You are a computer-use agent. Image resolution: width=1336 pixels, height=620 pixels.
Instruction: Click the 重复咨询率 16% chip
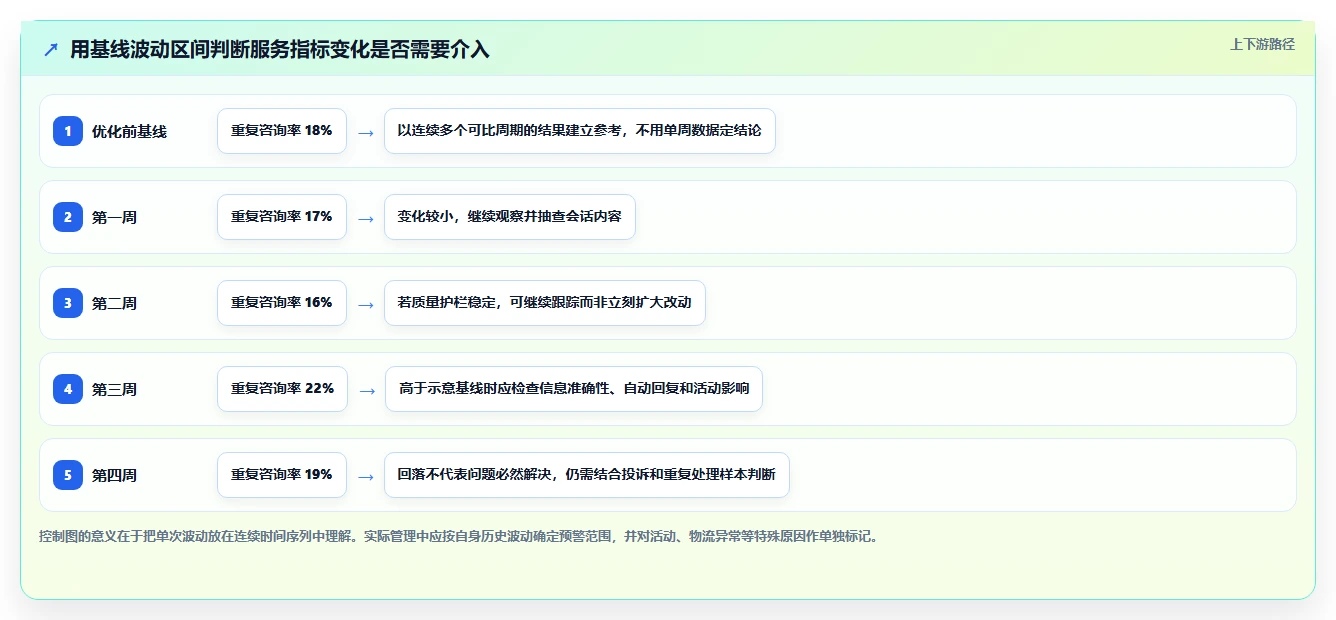pyautogui.click(x=282, y=303)
